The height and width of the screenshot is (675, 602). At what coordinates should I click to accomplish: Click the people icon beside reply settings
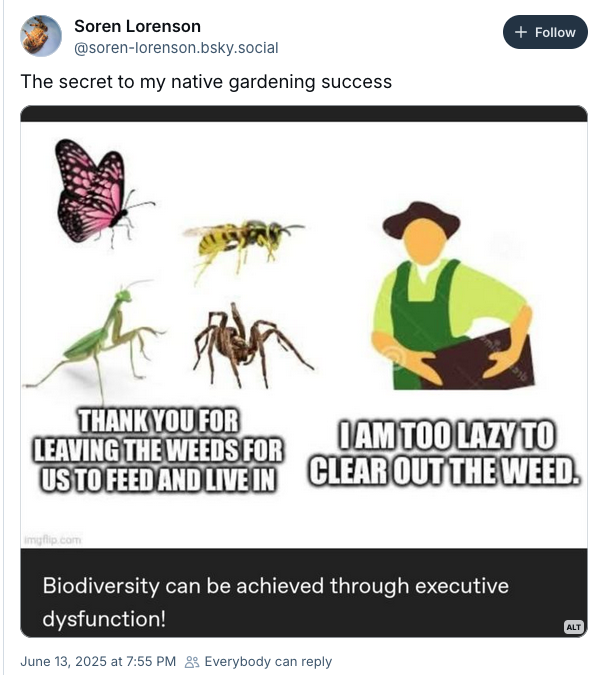193,661
